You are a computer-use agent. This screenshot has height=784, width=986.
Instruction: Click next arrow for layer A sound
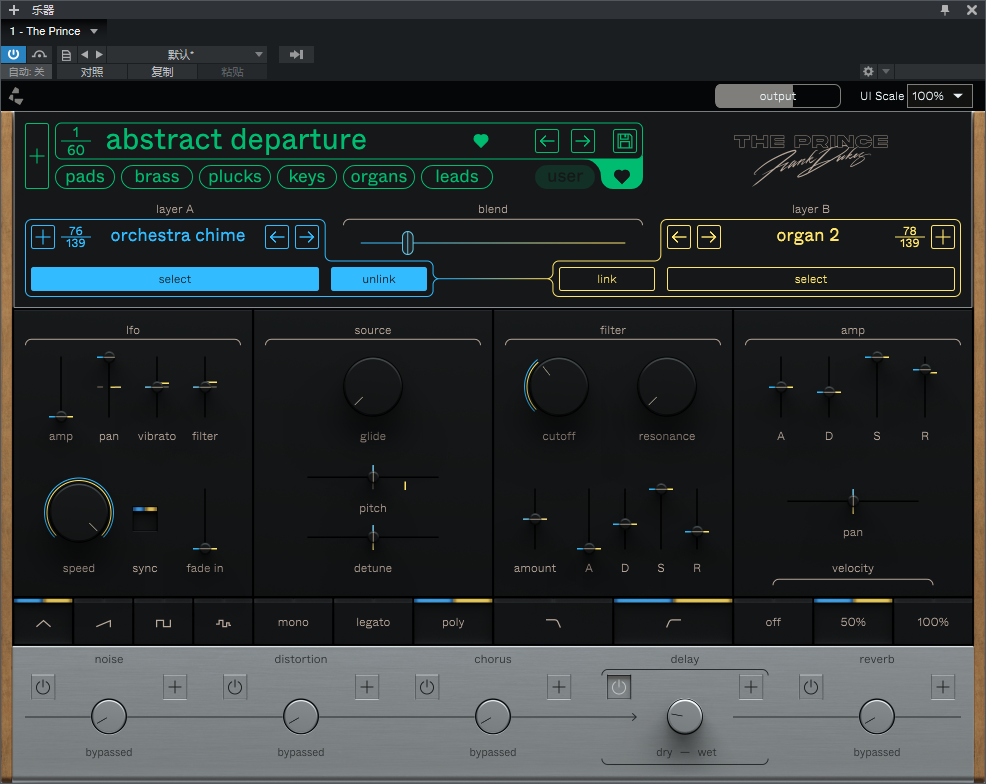coord(307,237)
